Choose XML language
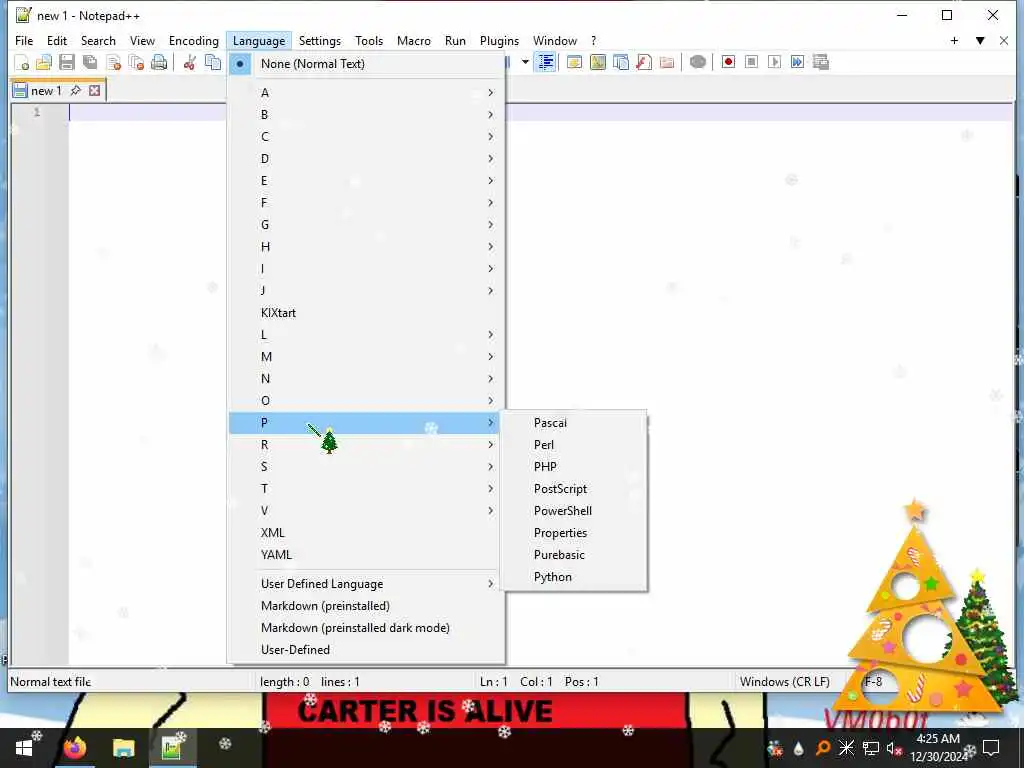Image resolution: width=1024 pixels, height=768 pixels. click(366, 533)
